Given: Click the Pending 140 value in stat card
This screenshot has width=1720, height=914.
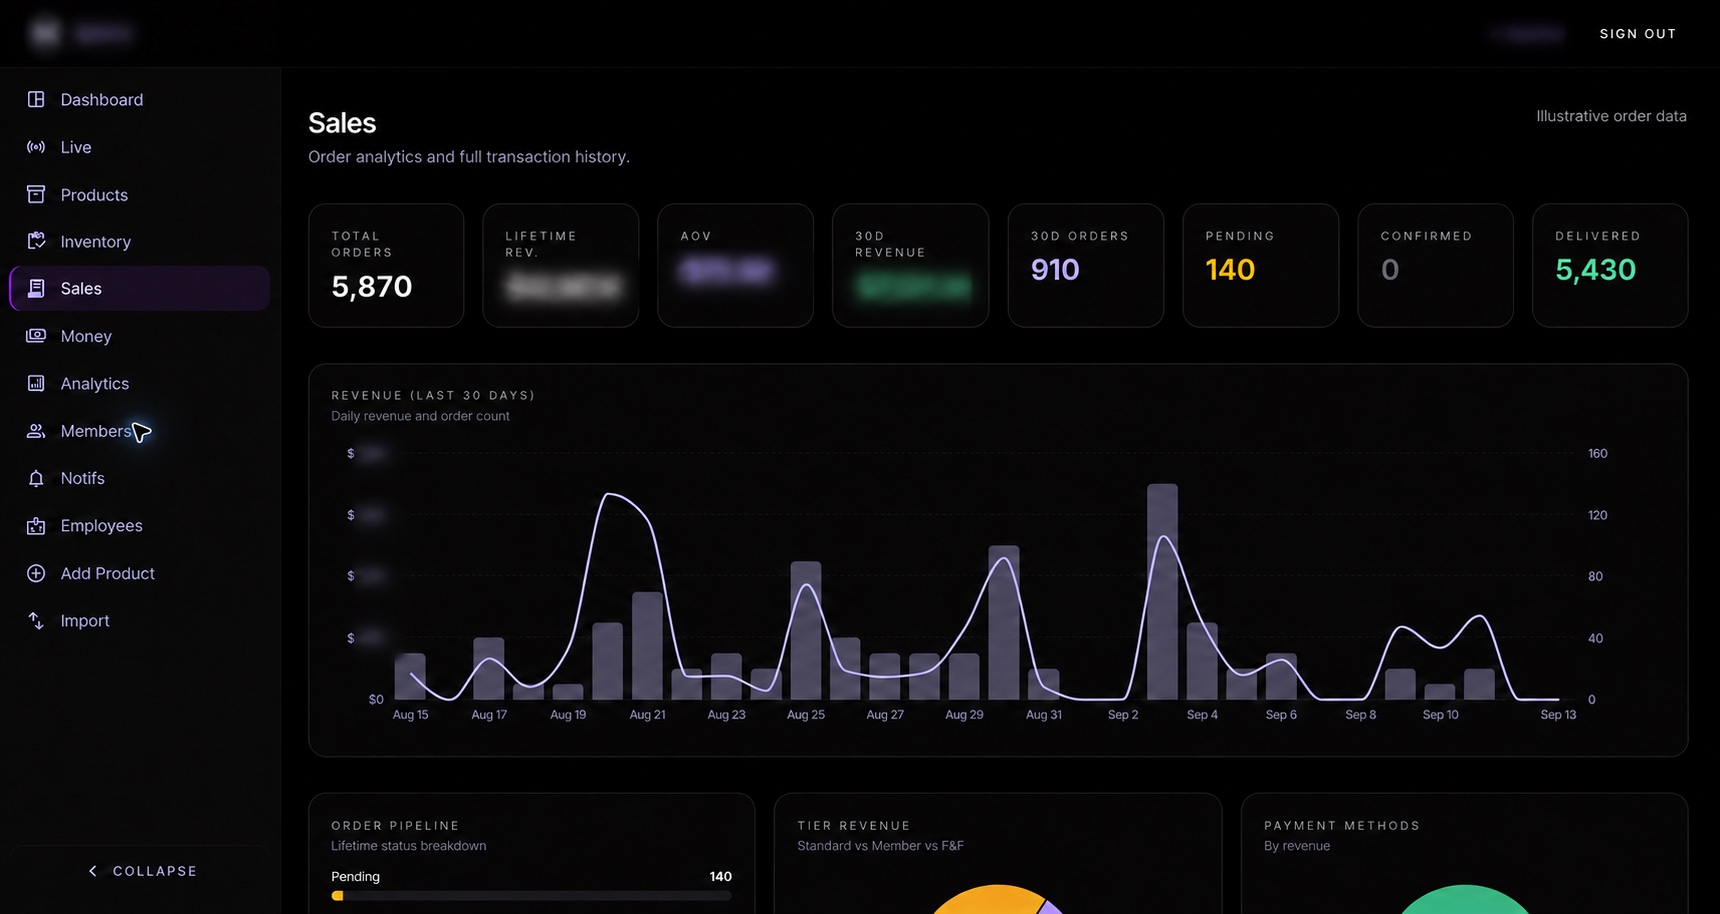Looking at the screenshot, I should pos(1230,270).
